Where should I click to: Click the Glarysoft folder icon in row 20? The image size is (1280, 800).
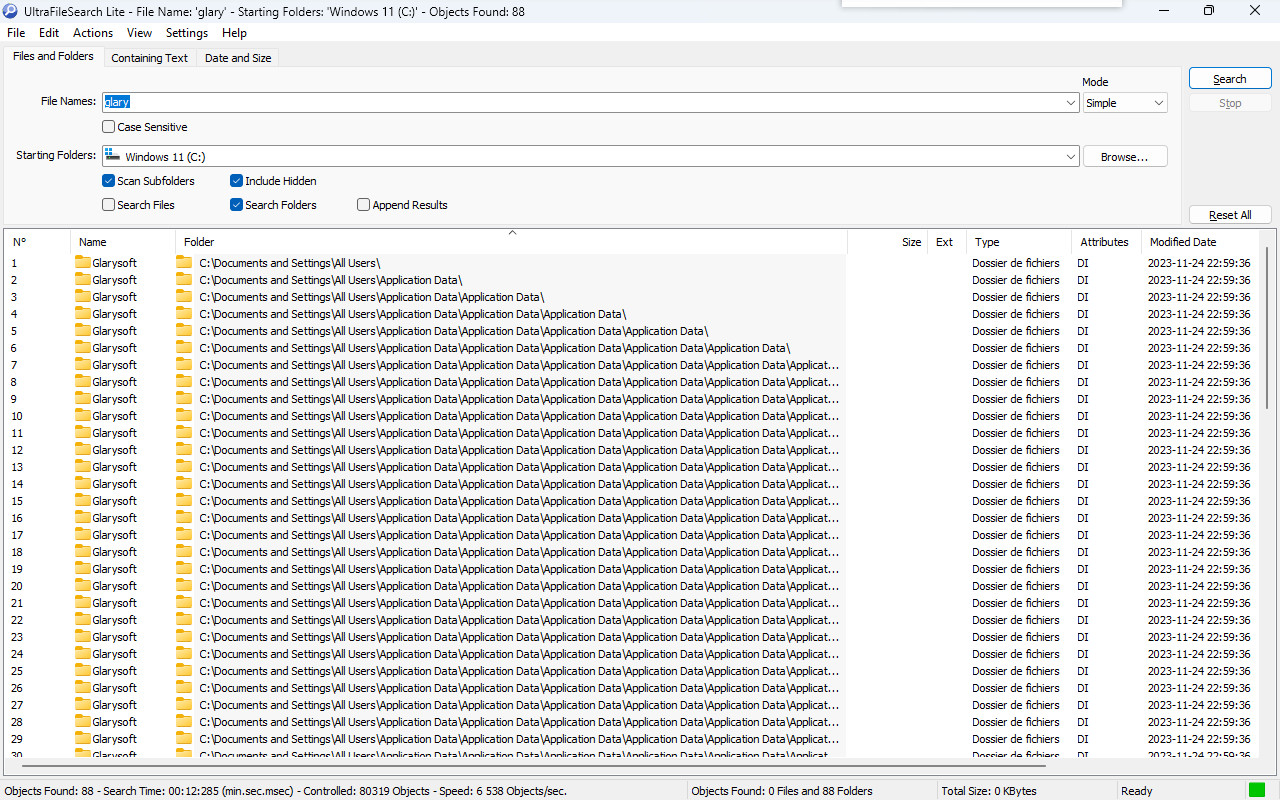click(83, 586)
